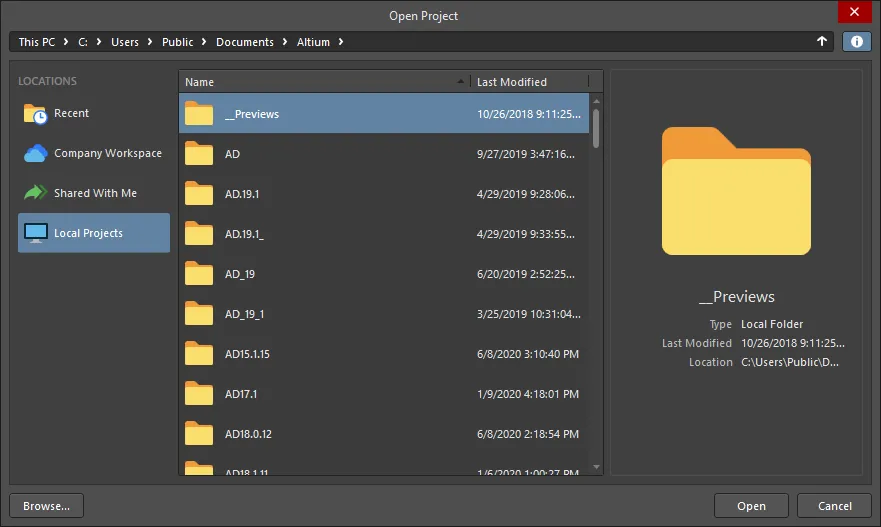The width and height of the screenshot is (881, 527).
Task: Click the AD15.1.15 folder icon
Action: (x=199, y=353)
